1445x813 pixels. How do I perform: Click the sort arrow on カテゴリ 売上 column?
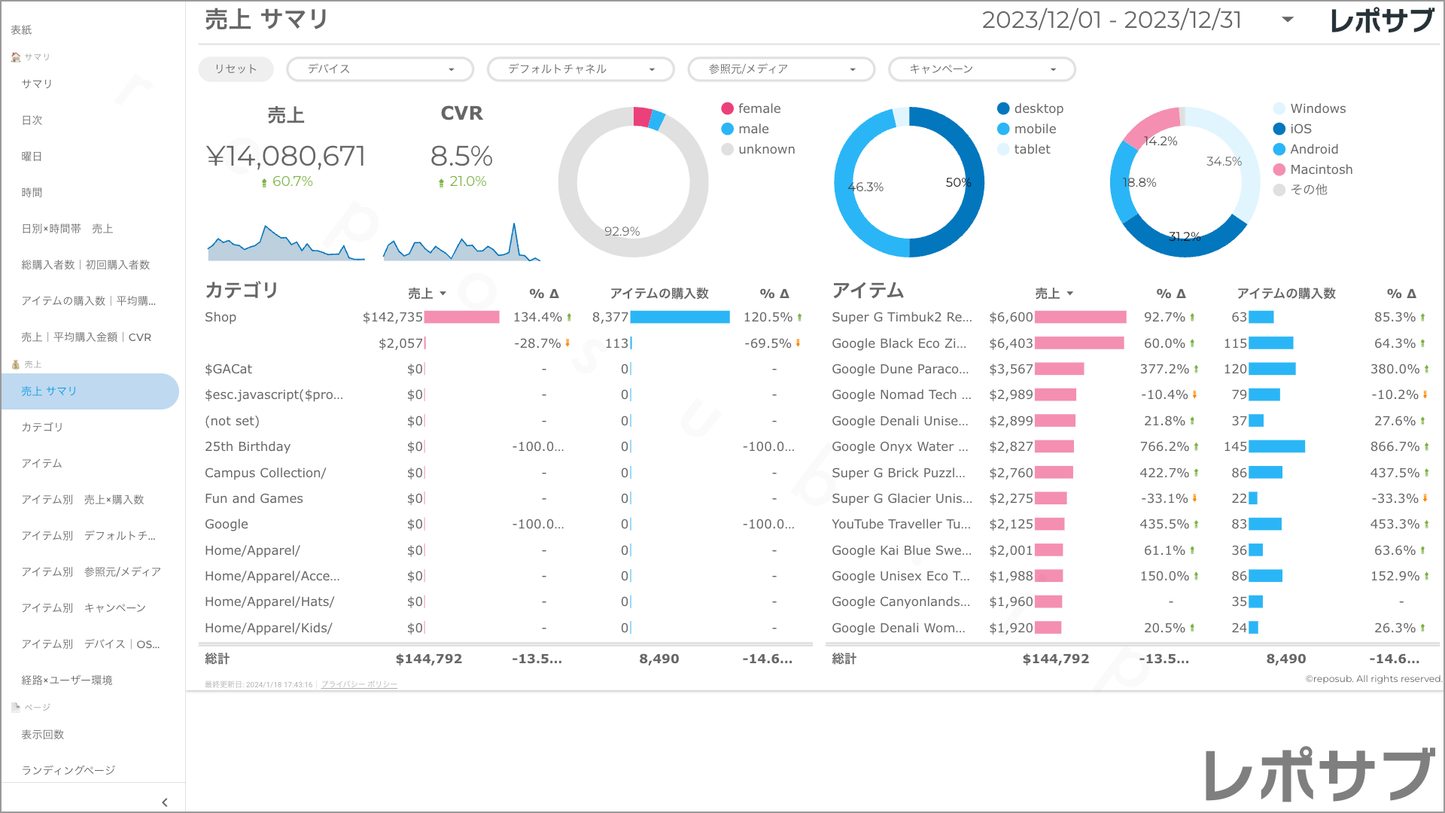(443, 294)
